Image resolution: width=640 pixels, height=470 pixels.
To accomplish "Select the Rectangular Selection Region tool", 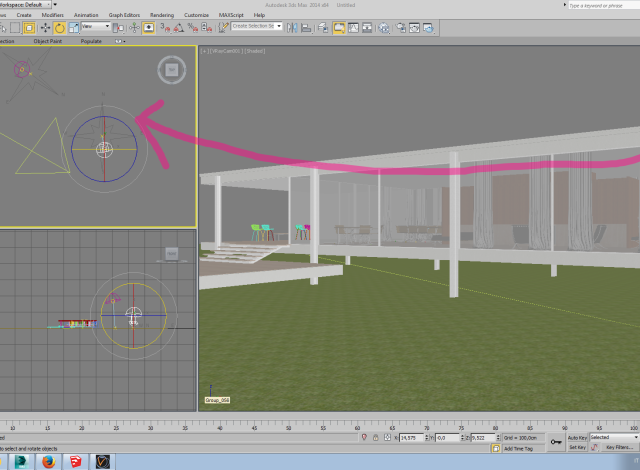I will [x=15, y=28].
